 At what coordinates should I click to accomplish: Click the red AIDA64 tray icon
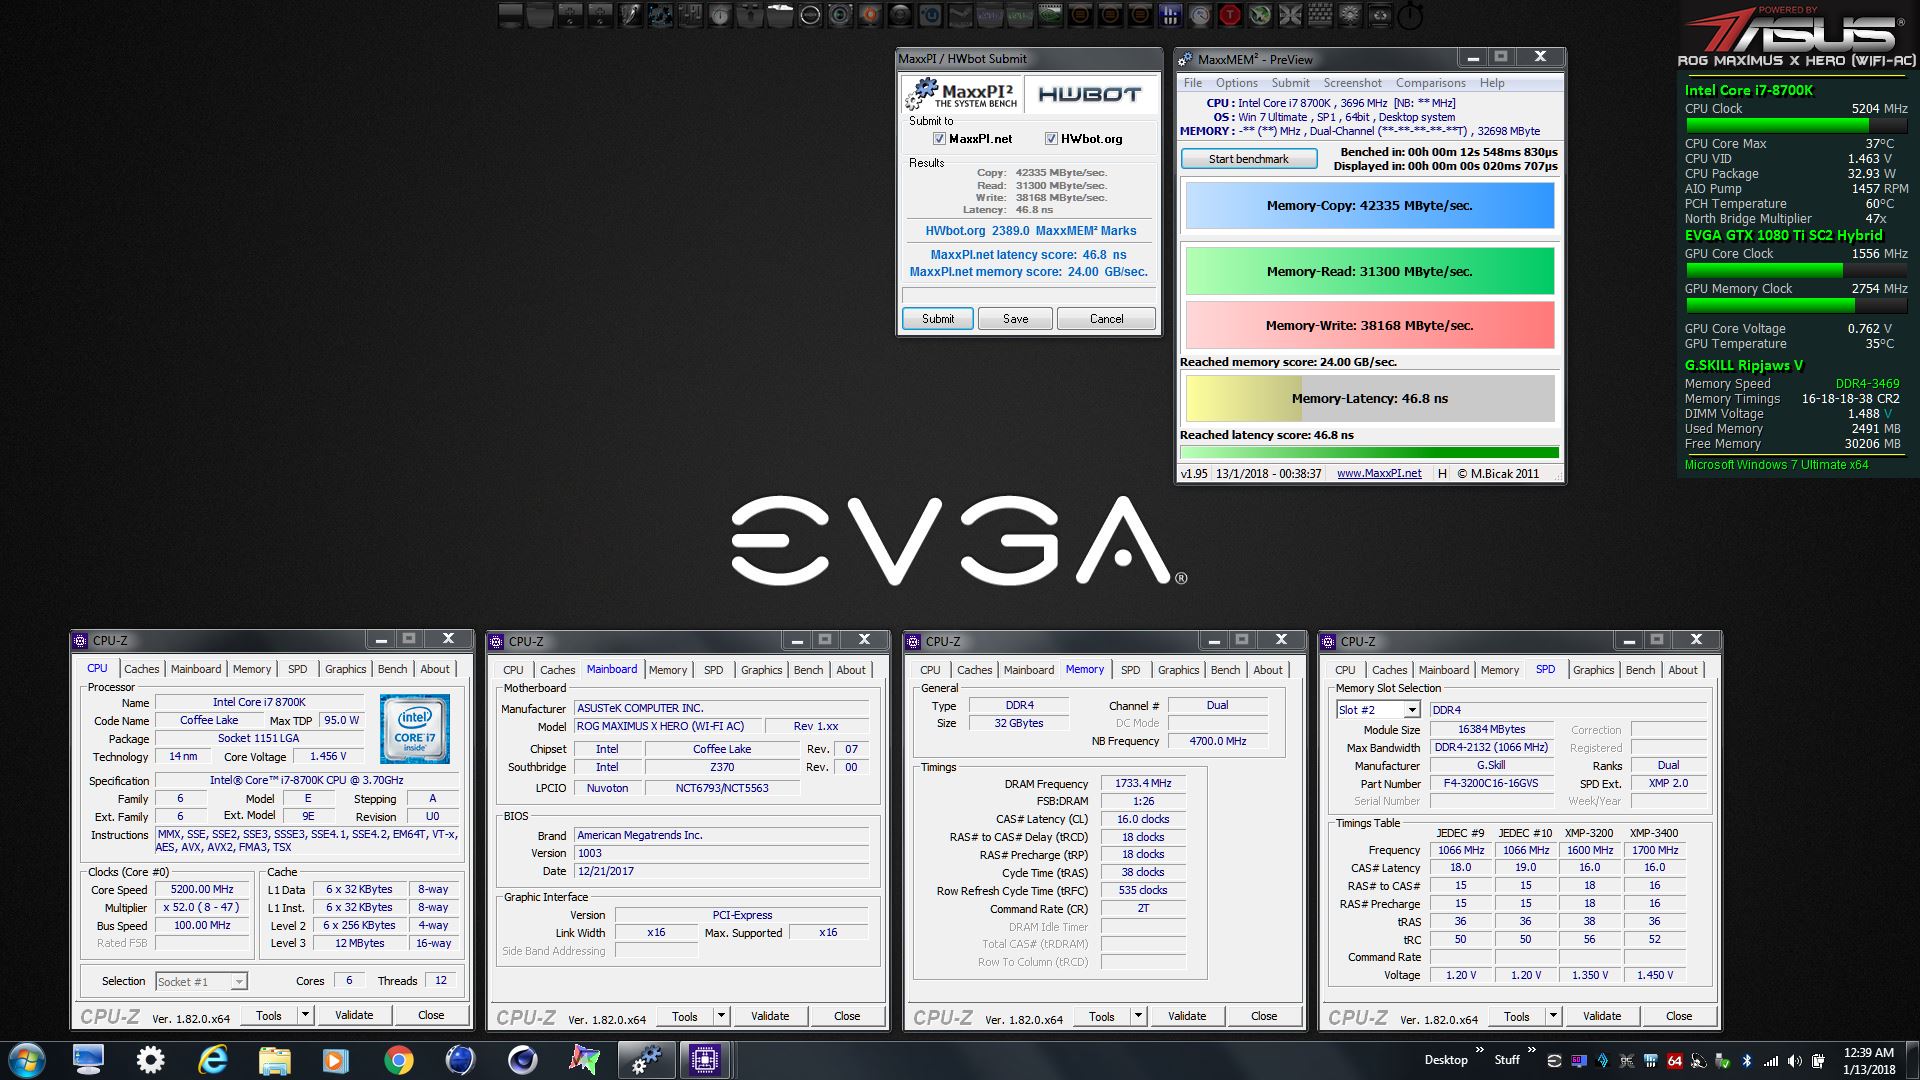1674,1060
